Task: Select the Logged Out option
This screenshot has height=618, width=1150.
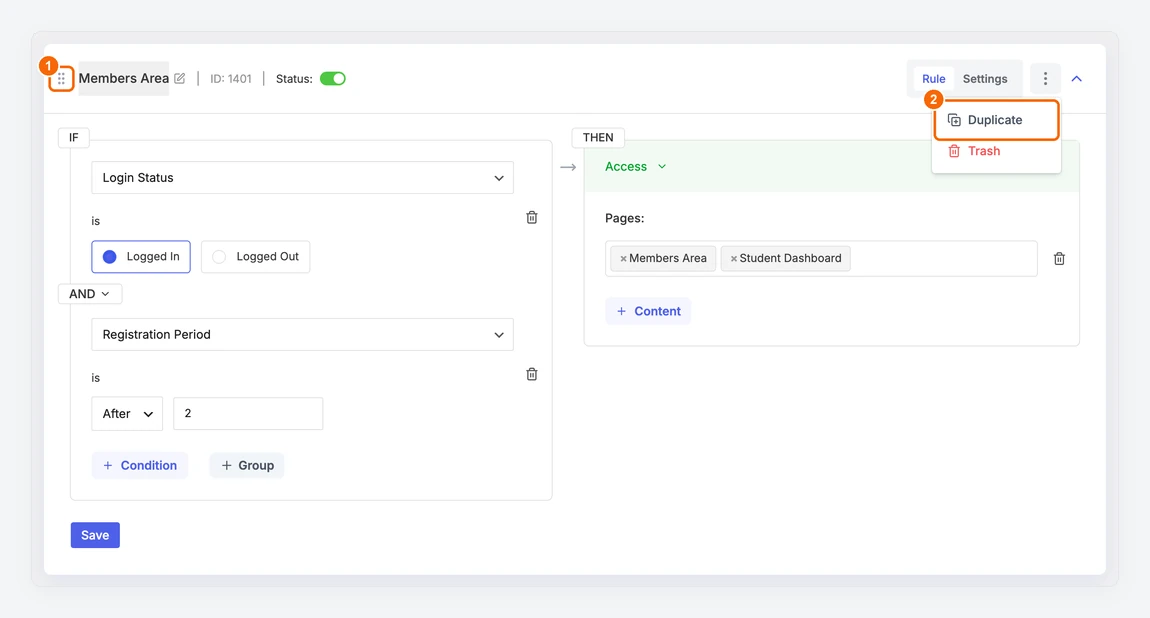Action: pyautogui.click(x=255, y=257)
